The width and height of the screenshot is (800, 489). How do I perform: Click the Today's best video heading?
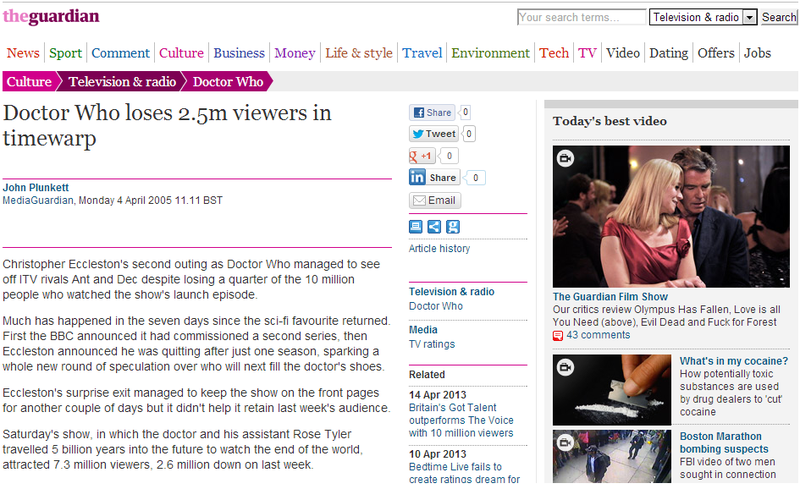coord(610,121)
